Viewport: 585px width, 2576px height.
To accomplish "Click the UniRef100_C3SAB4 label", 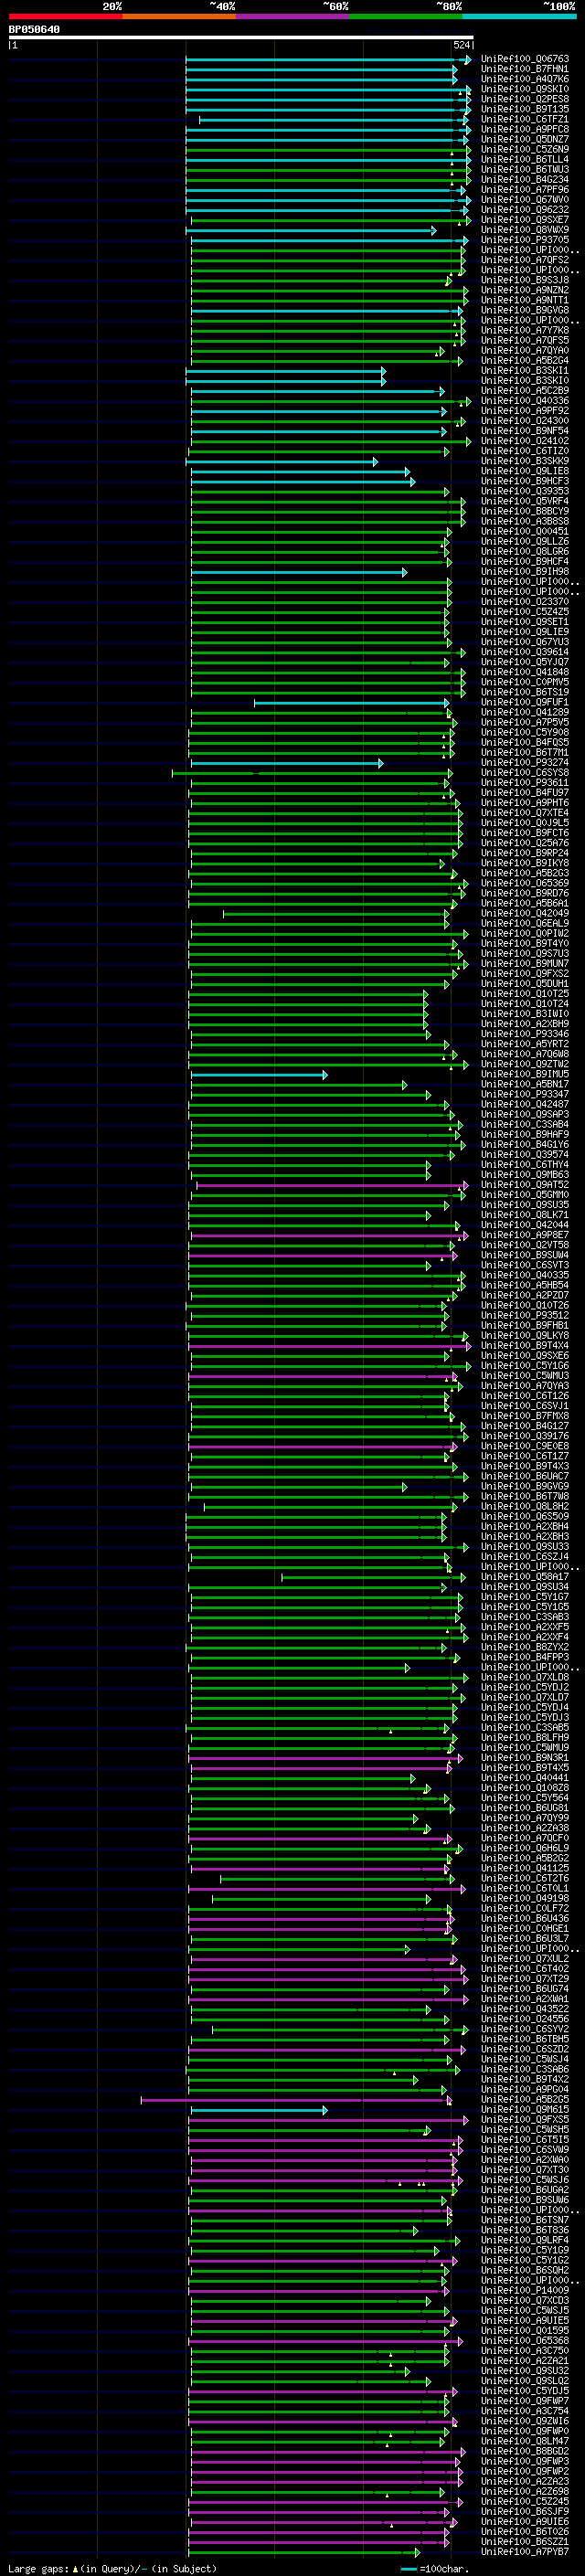I will point(525,1125).
